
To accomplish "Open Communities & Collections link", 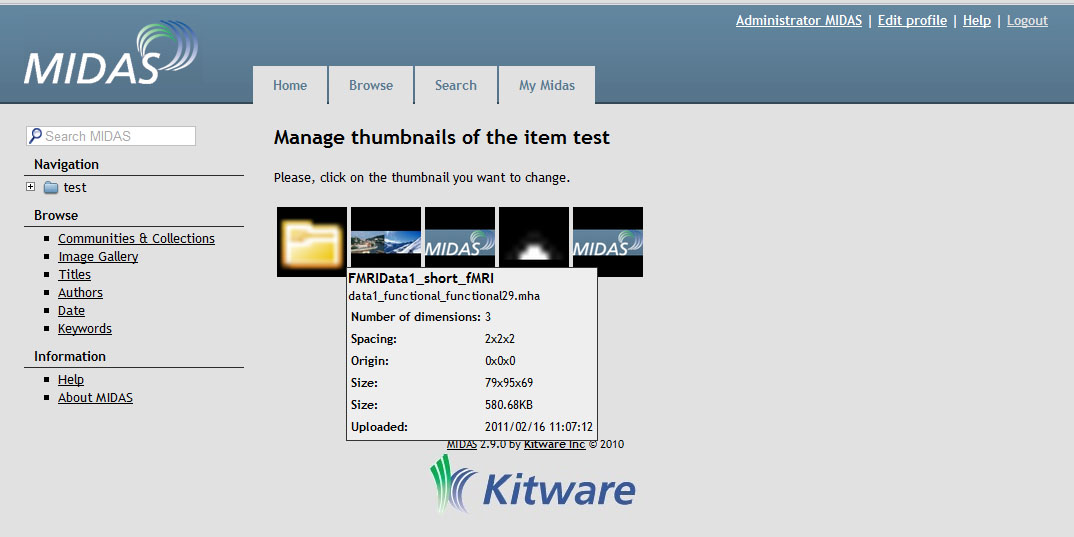I will 136,239.
